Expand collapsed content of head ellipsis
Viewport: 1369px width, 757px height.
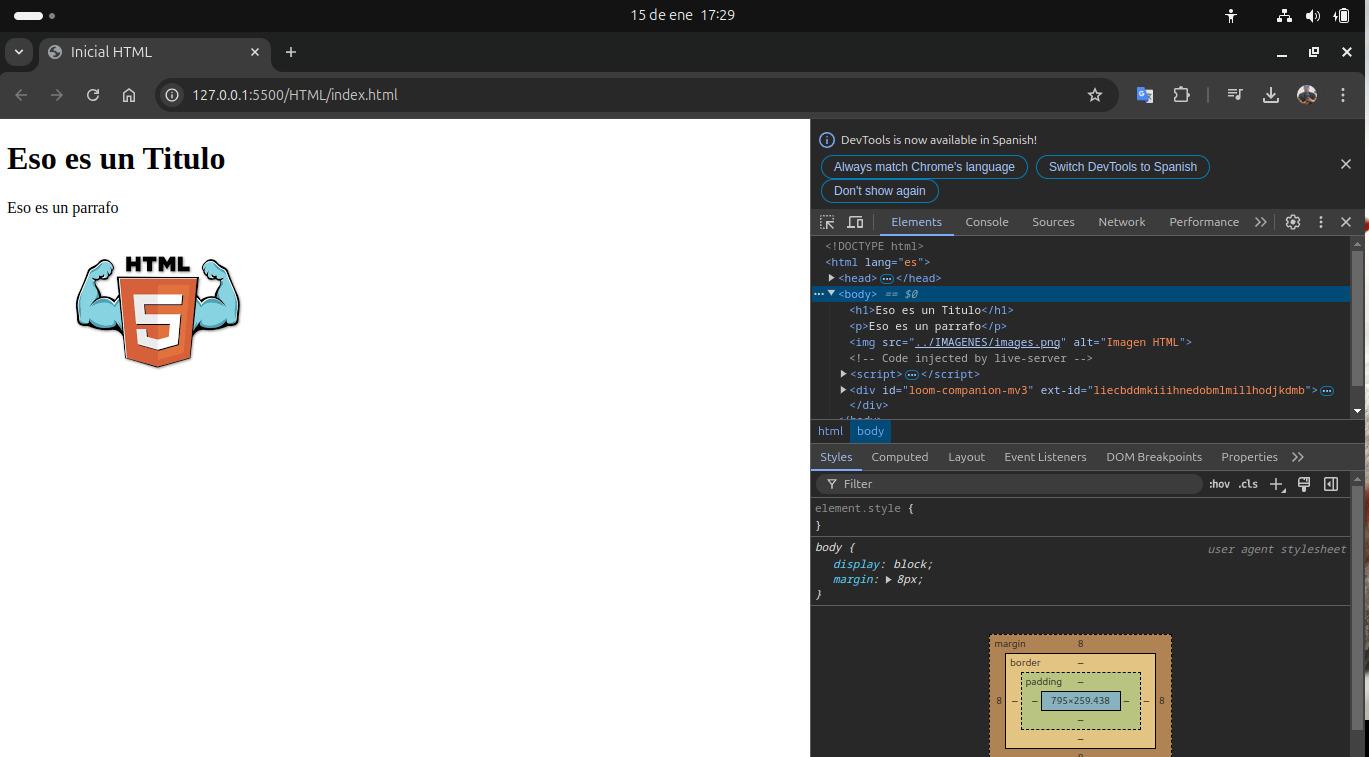point(887,279)
